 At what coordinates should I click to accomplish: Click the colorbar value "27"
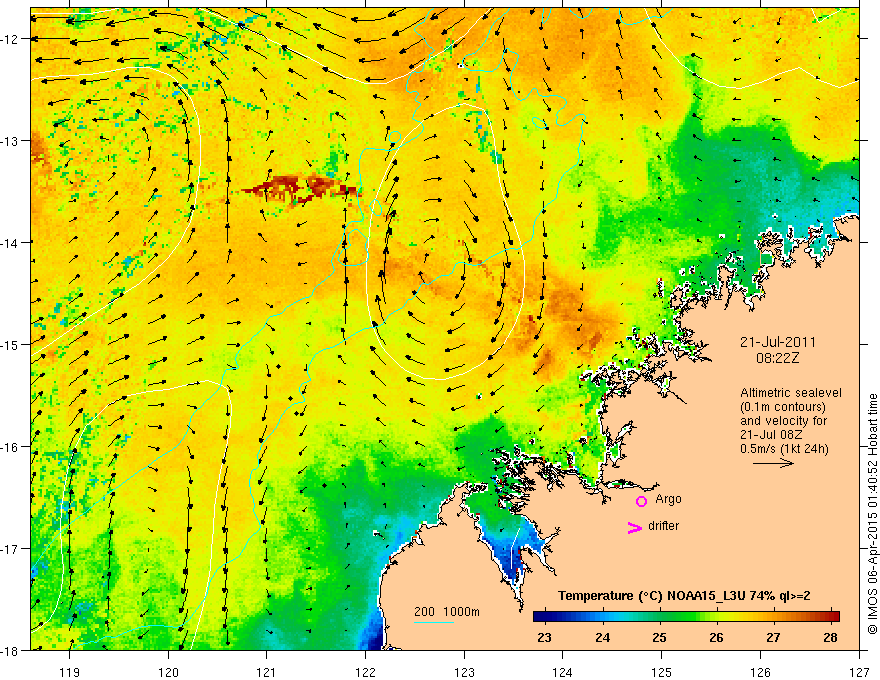pyautogui.click(x=773, y=638)
